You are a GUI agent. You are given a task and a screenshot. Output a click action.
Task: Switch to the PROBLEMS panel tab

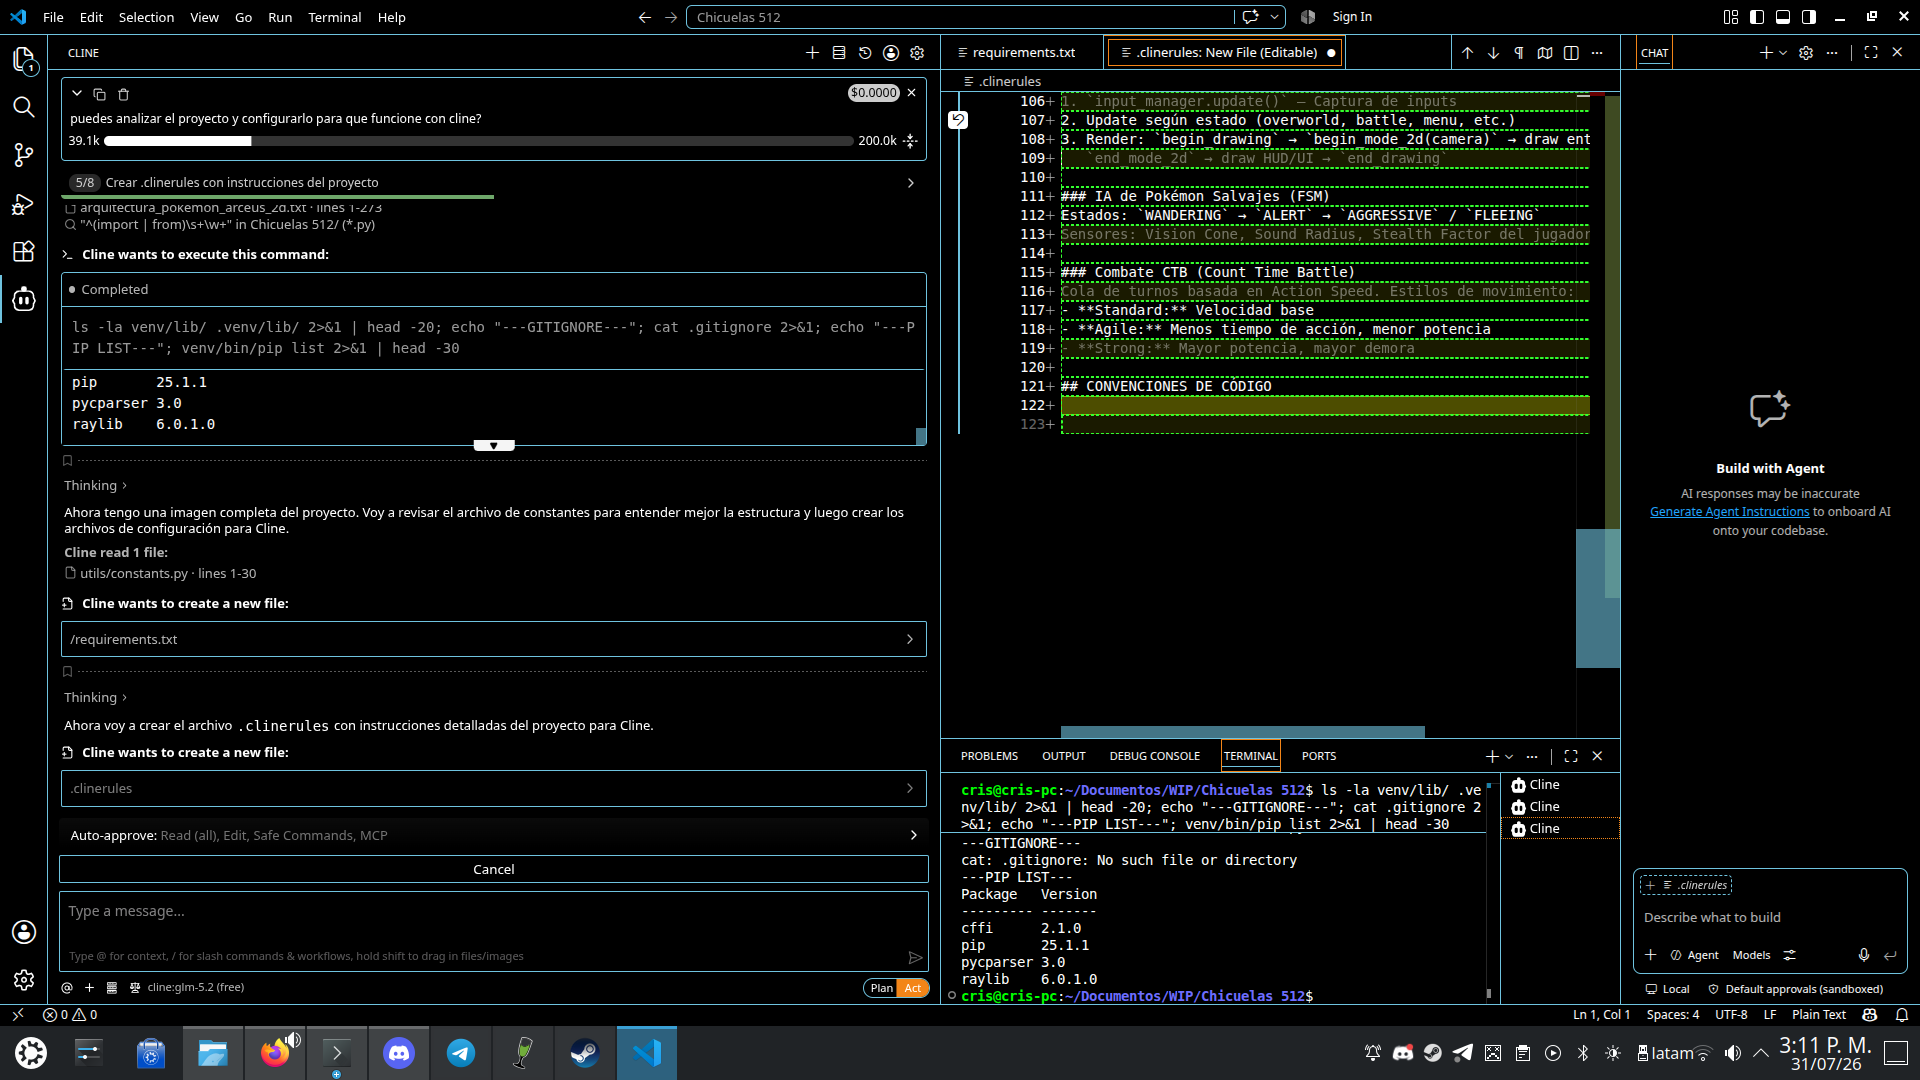point(989,757)
